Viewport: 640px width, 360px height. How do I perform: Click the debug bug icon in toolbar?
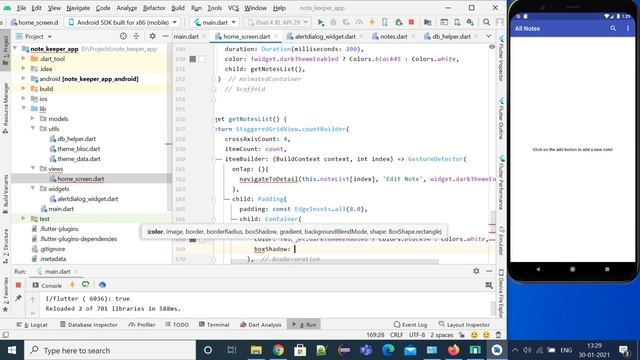click(x=333, y=22)
